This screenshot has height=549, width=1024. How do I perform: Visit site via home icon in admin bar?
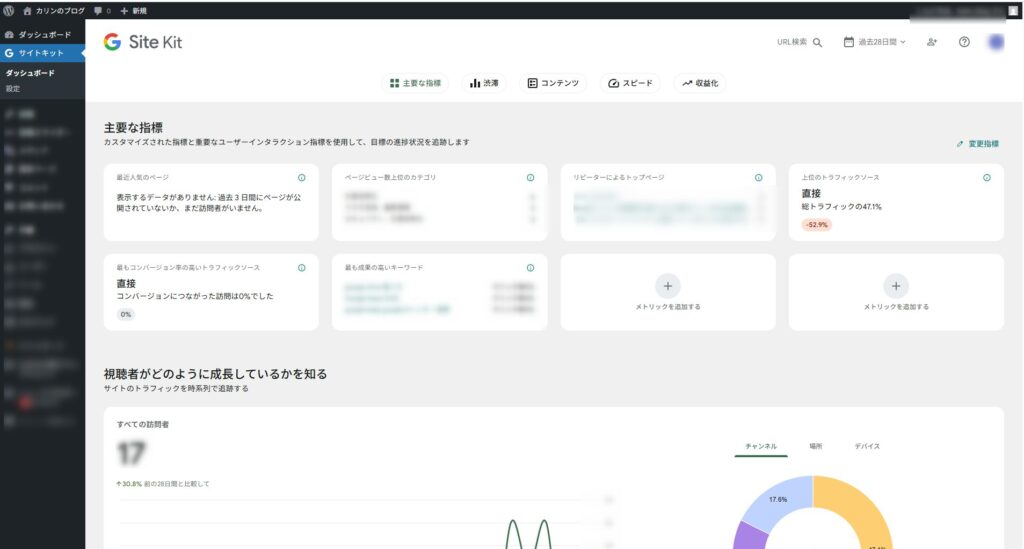click(27, 10)
